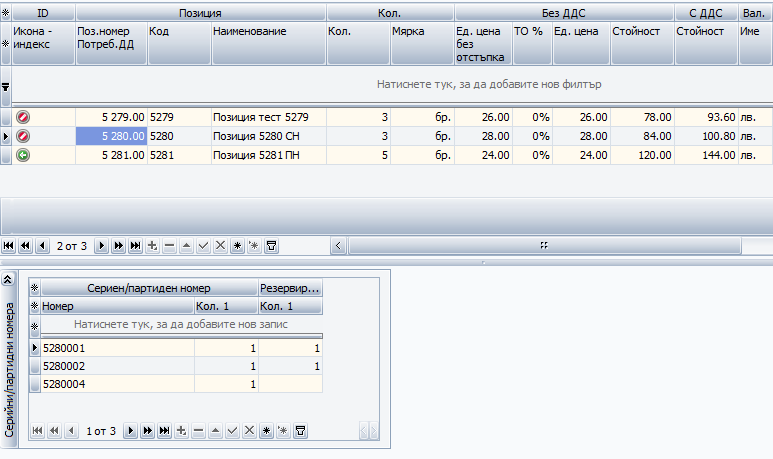The width and height of the screenshot is (773, 459).
Task: Click the Без ДДС band header
Action: pos(564,13)
